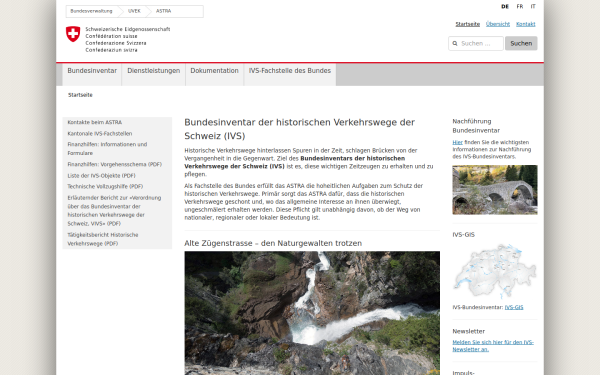Open the Dokumentation menu tab
This screenshot has height=375, width=600.
215,74
